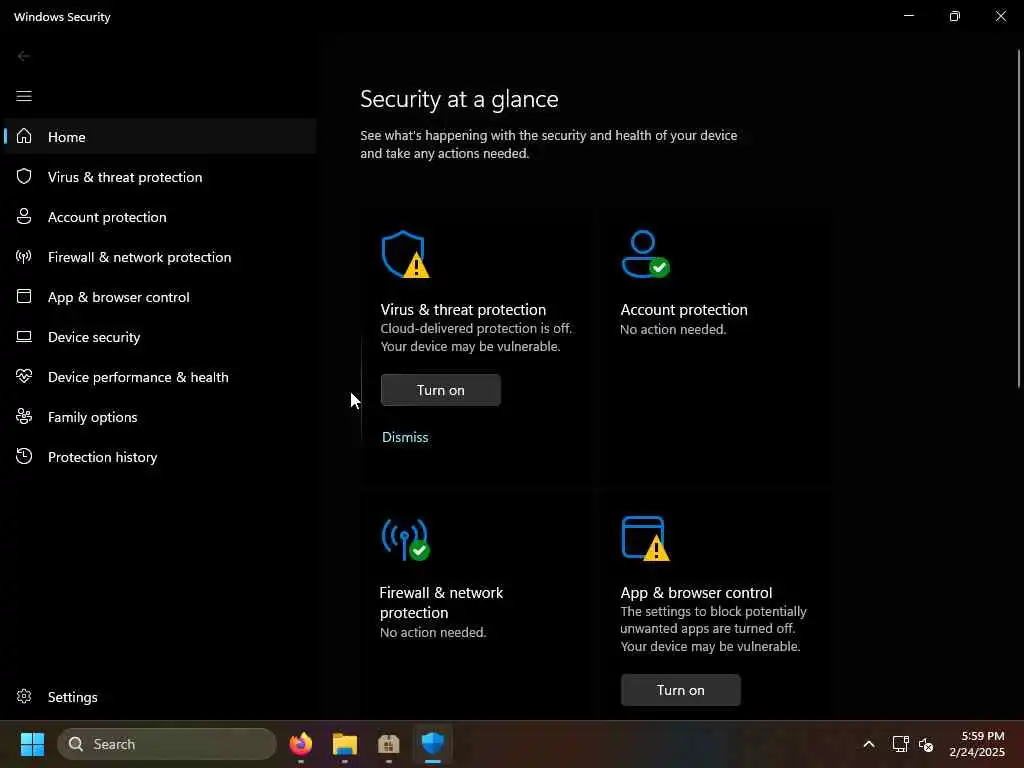View Protection history
Screen dimensions: 1024x768
click(x=160, y=457)
